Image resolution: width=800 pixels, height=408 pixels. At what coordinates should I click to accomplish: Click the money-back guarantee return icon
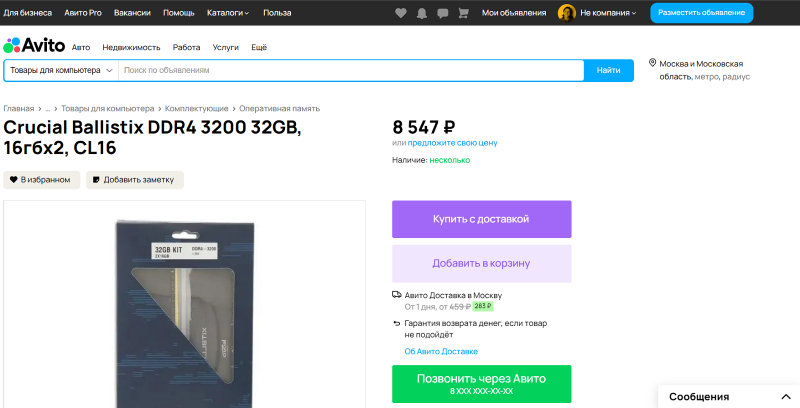point(396,323)
